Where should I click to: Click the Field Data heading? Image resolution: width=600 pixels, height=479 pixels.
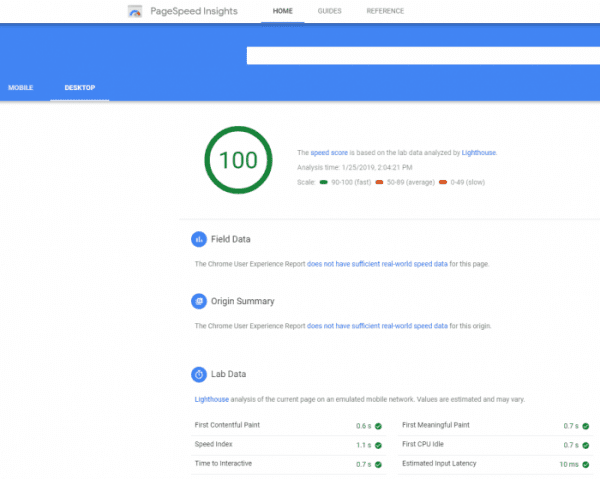(231, 240)
